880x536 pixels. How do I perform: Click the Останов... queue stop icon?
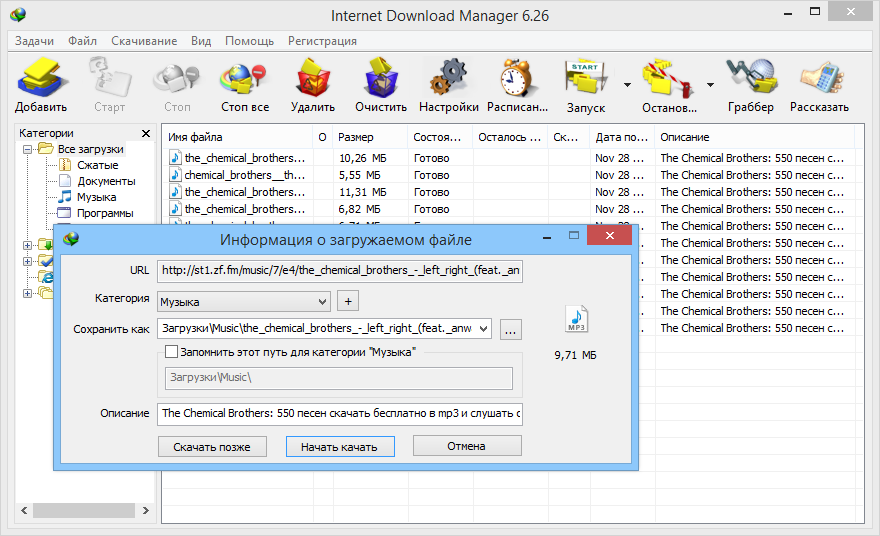tap(668, 77)
